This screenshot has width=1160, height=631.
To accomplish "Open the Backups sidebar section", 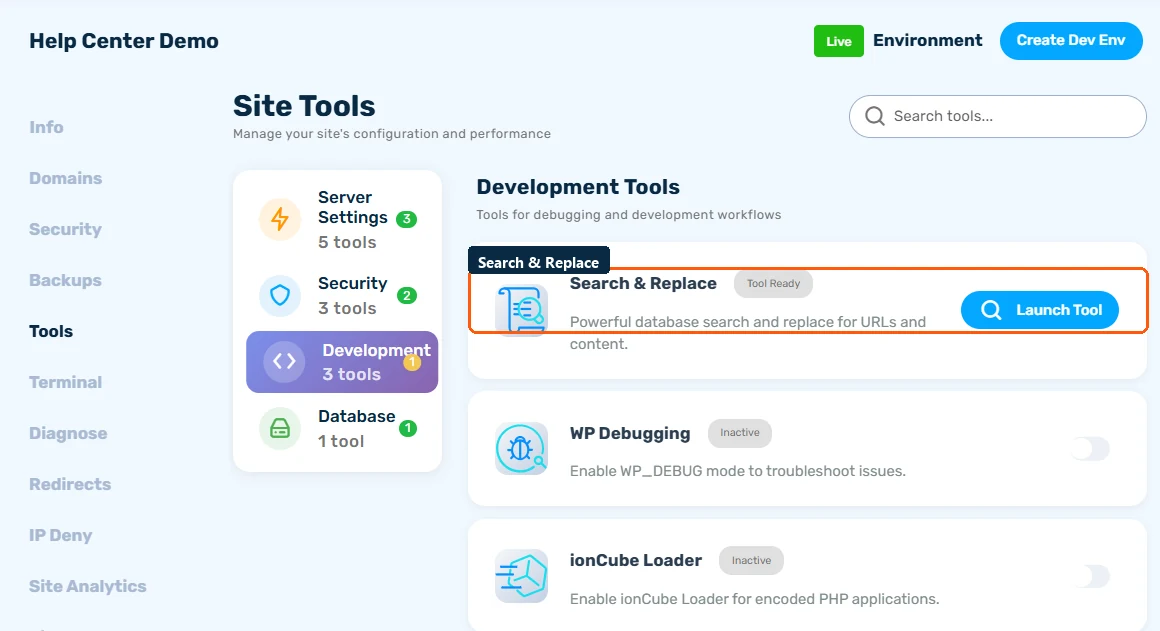I will coord(65,280).
